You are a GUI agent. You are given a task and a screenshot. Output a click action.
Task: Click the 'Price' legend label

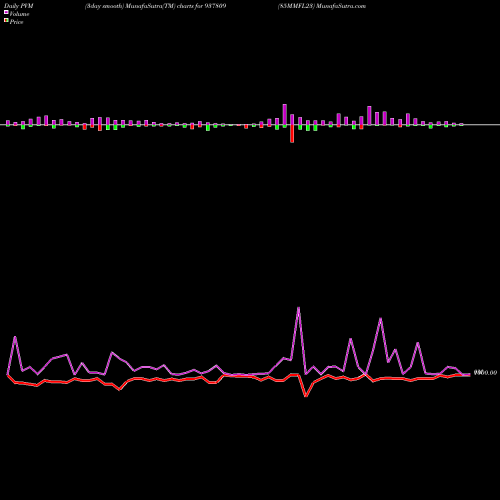tap(16, 22)
